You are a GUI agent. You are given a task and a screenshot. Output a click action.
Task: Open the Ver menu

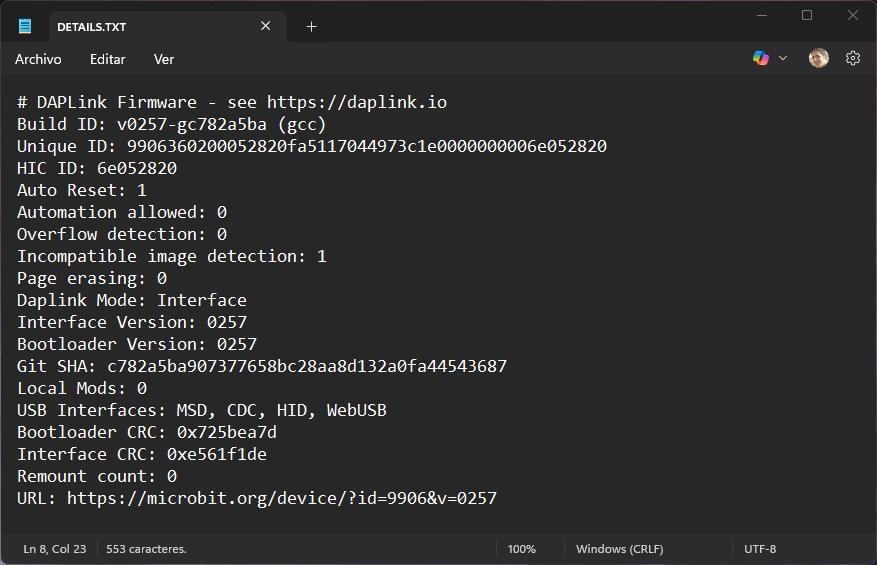tap(164, 59)
